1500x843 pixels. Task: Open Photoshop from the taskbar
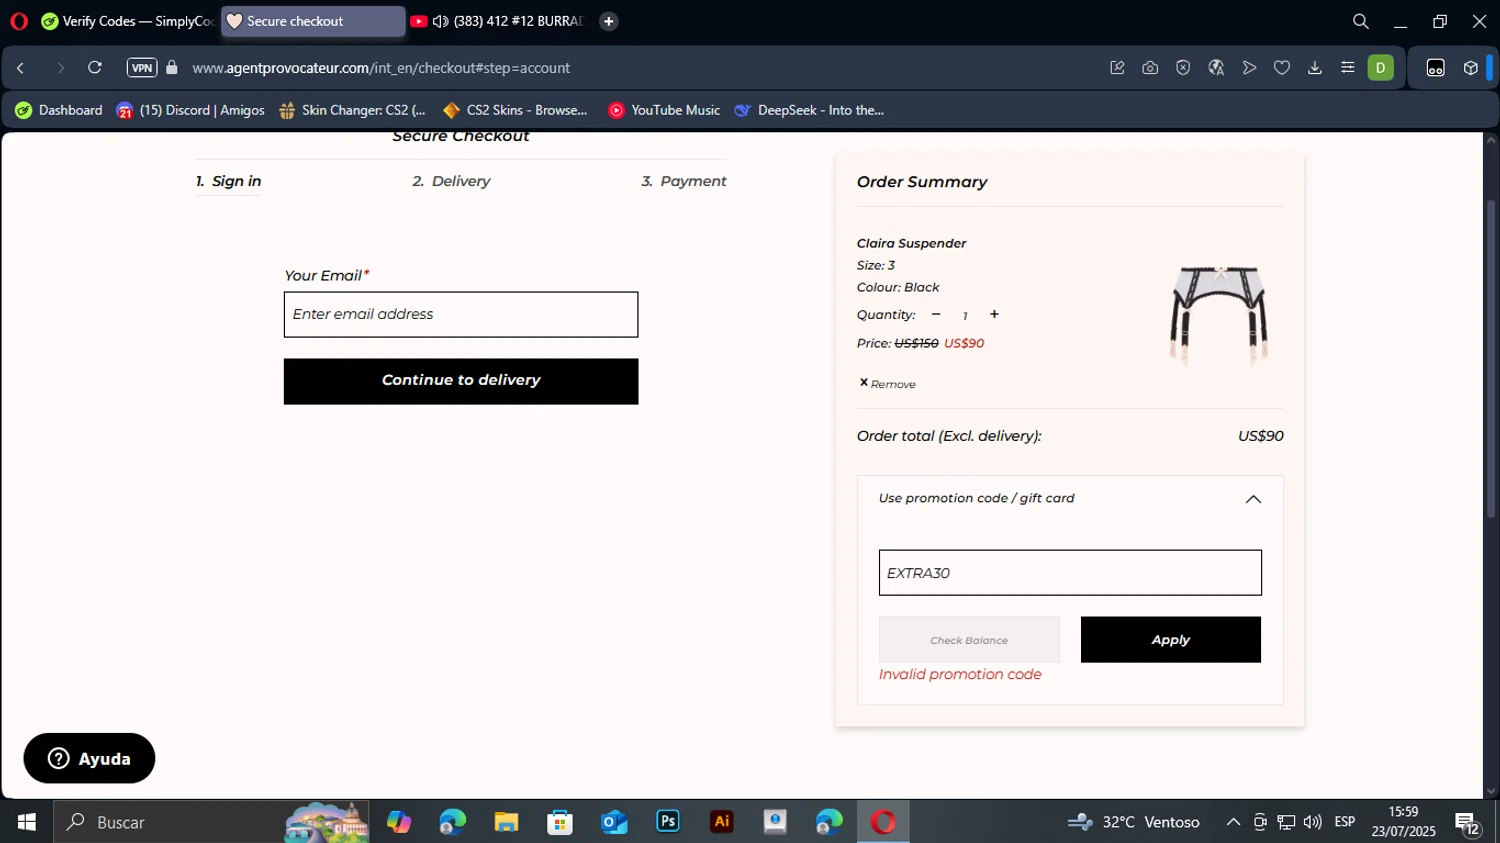coord(668,822)
